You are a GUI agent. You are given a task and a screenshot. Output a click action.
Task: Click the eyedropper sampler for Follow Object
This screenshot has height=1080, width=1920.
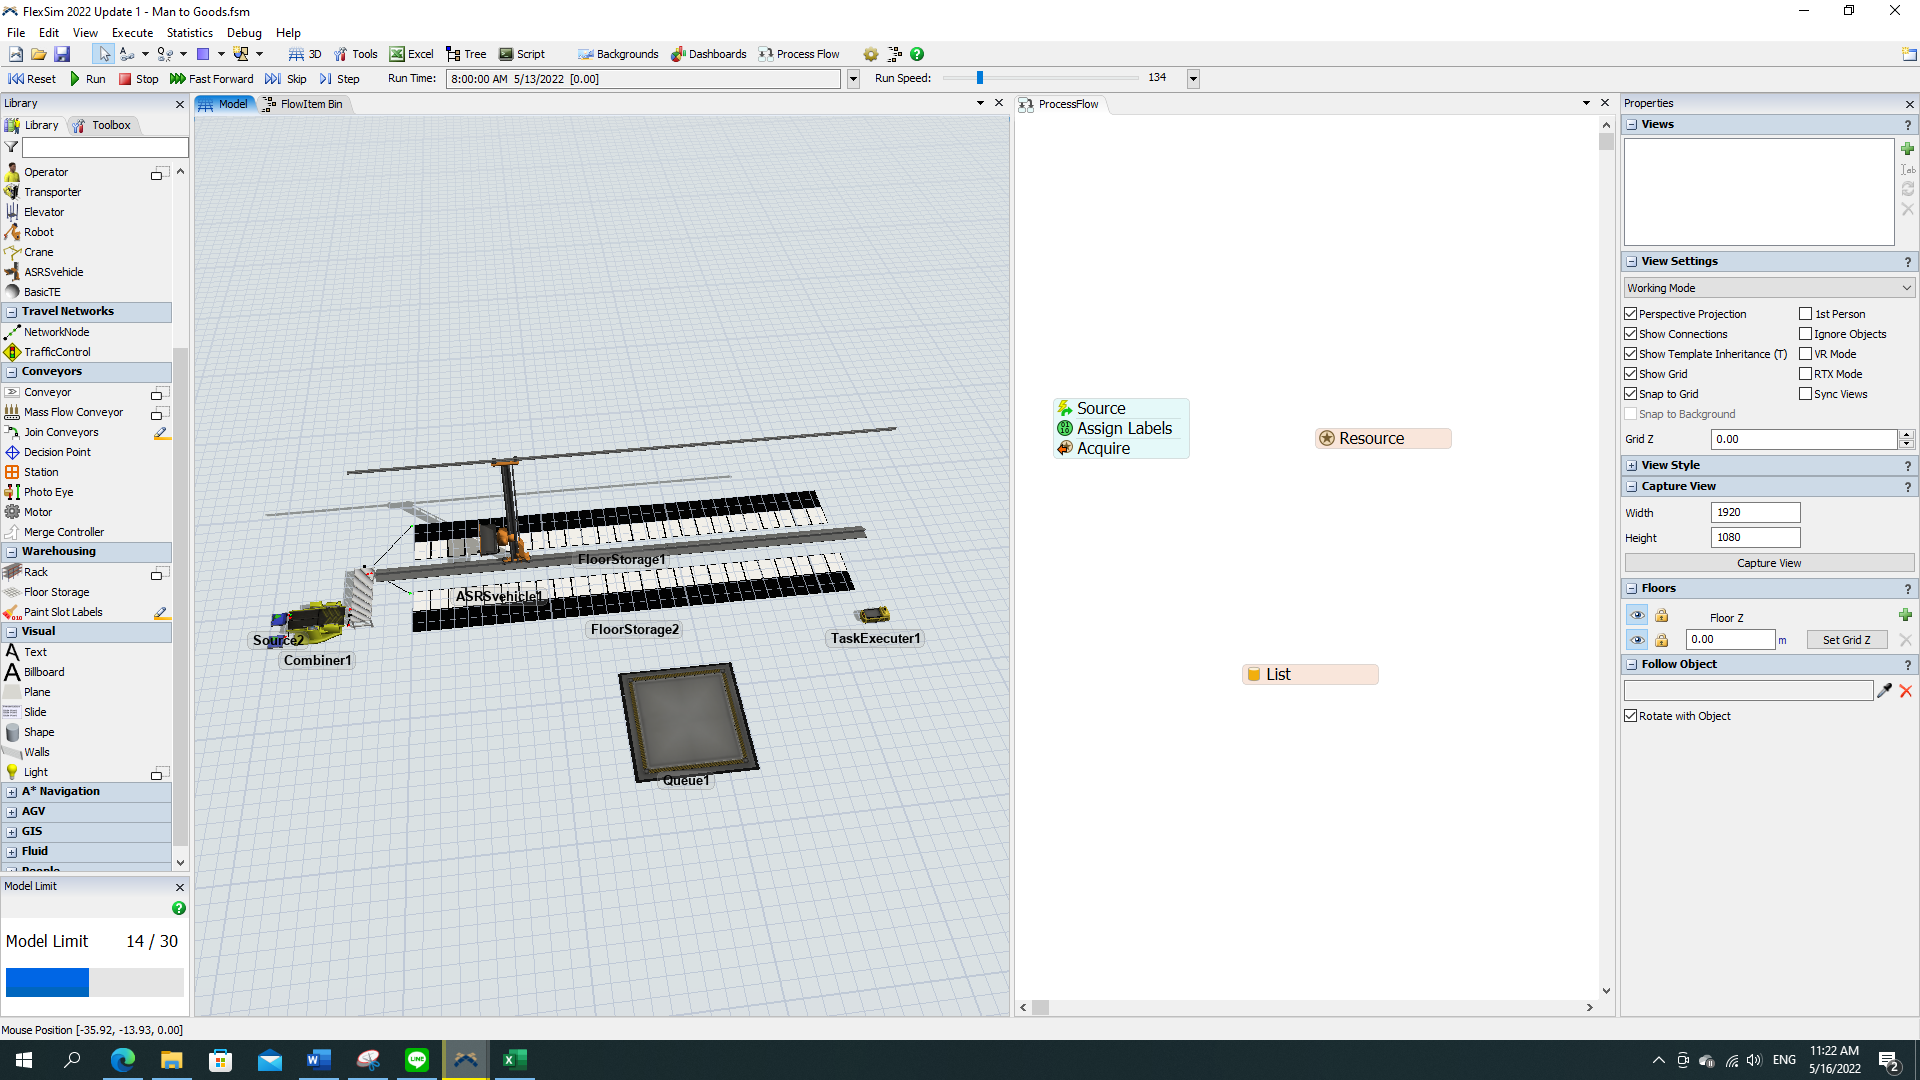click(x=1884, y=691)
